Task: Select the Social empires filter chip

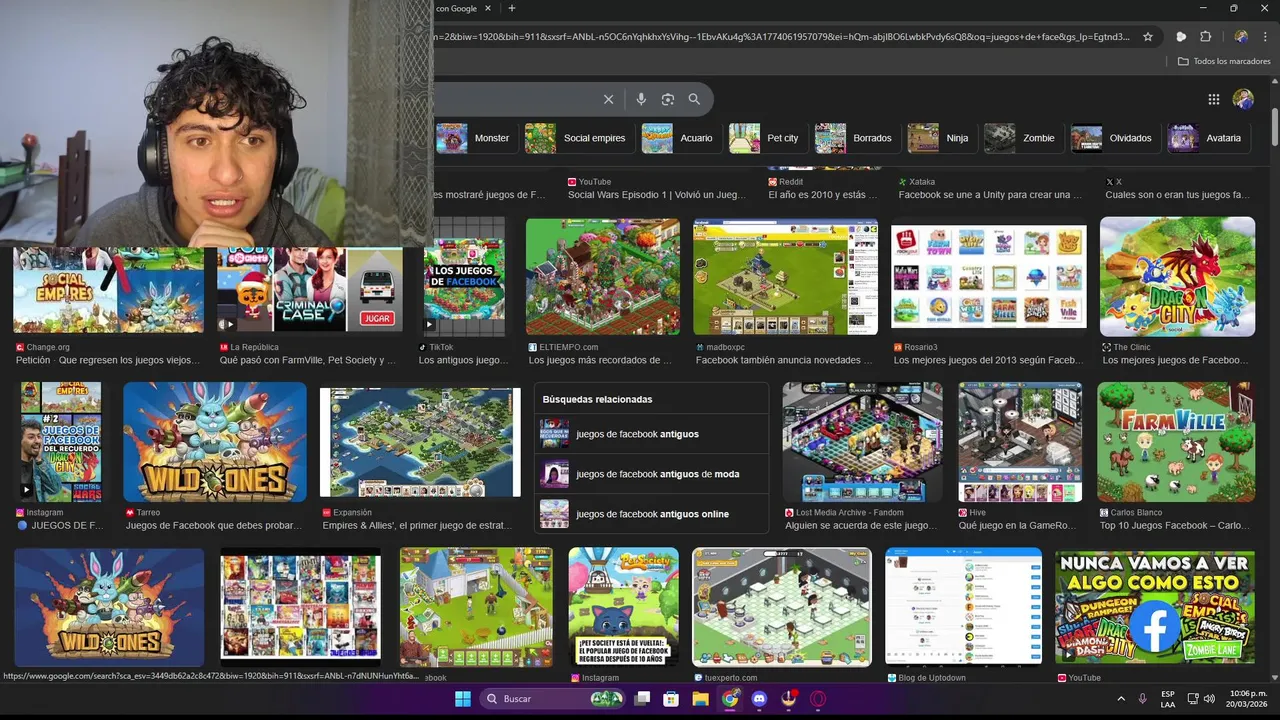Action: (578, 138)
